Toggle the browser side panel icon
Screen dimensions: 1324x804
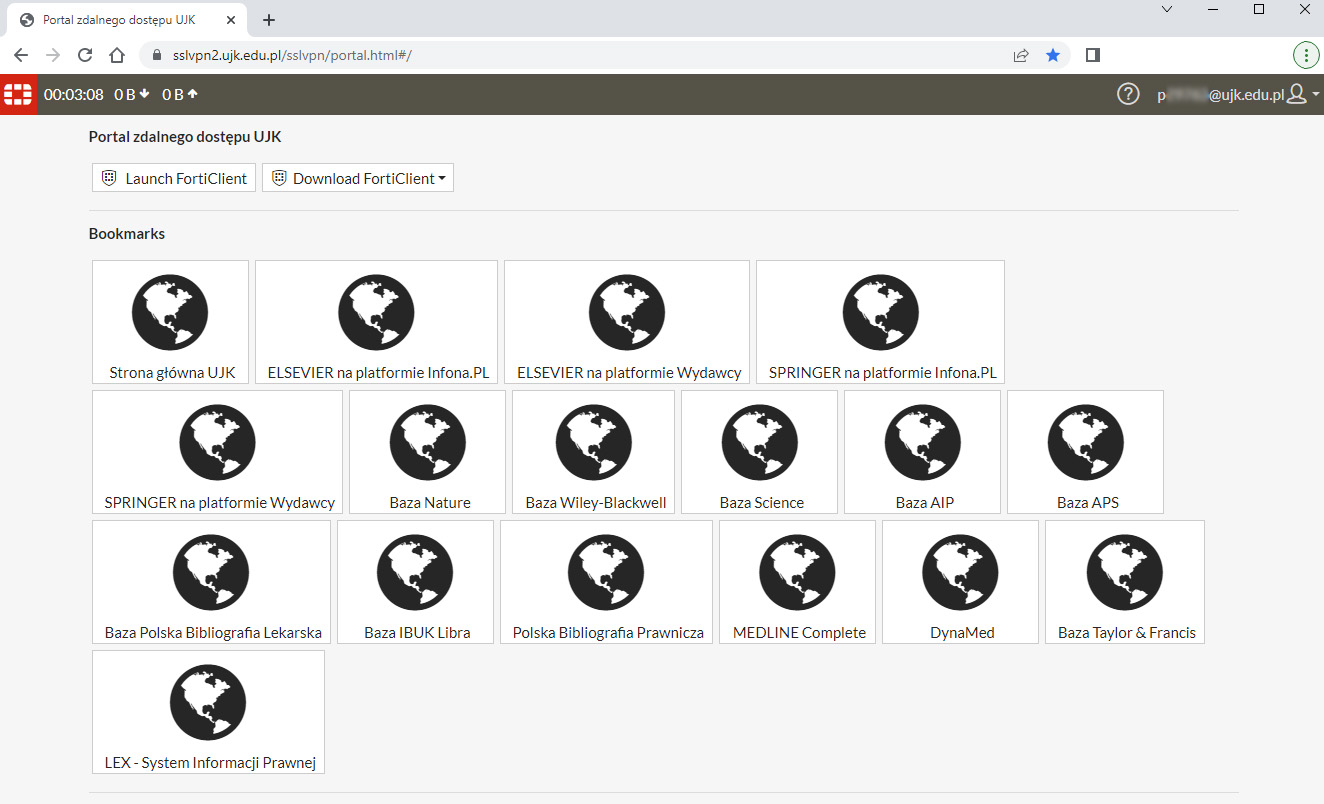click(1092, 56)
